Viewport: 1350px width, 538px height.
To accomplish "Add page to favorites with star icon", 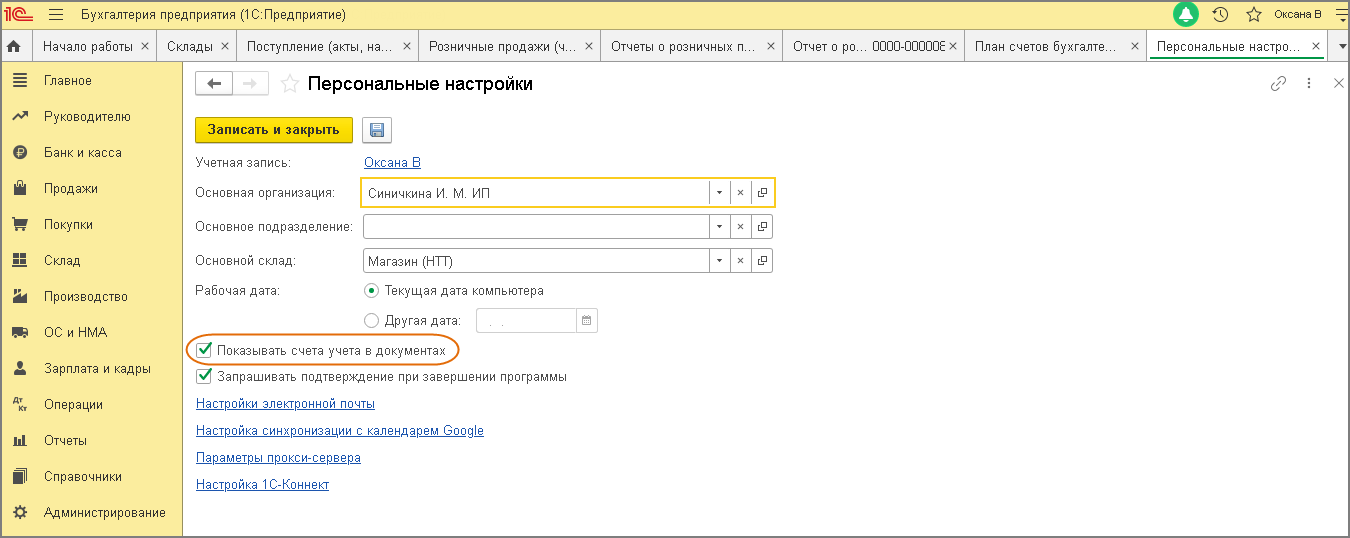I will coord(290,84).
